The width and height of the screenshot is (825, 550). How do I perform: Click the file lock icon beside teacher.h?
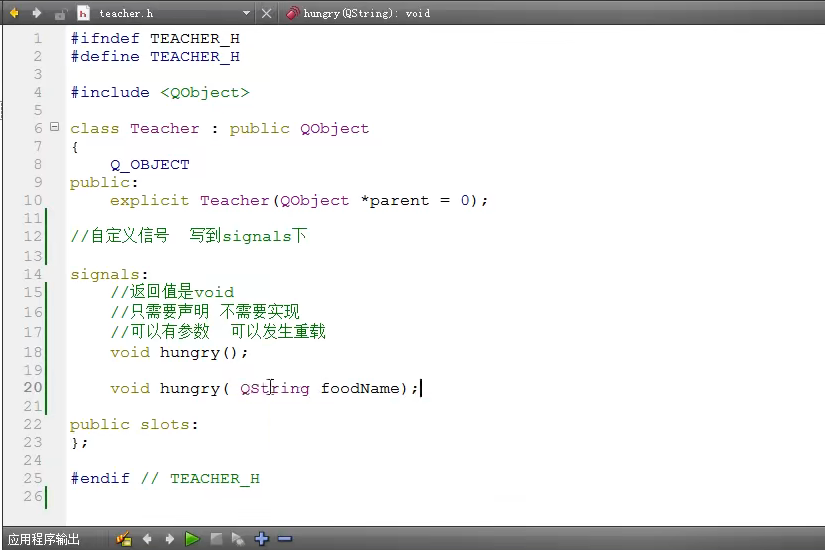(60, 14)
